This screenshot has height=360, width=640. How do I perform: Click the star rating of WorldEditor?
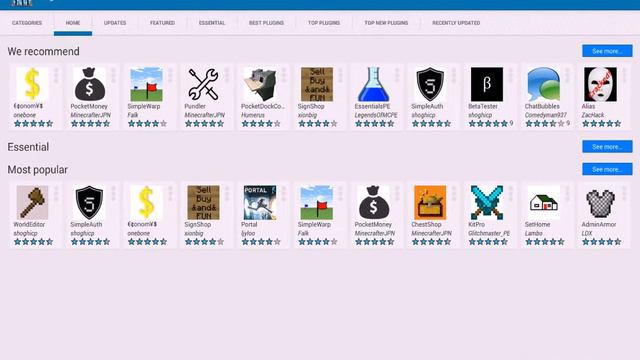coord(33,242)
